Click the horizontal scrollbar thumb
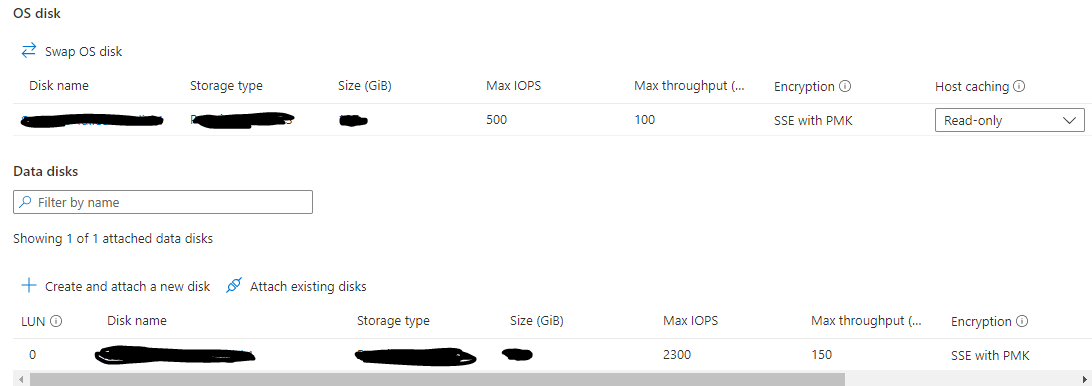 pos(435,380)
